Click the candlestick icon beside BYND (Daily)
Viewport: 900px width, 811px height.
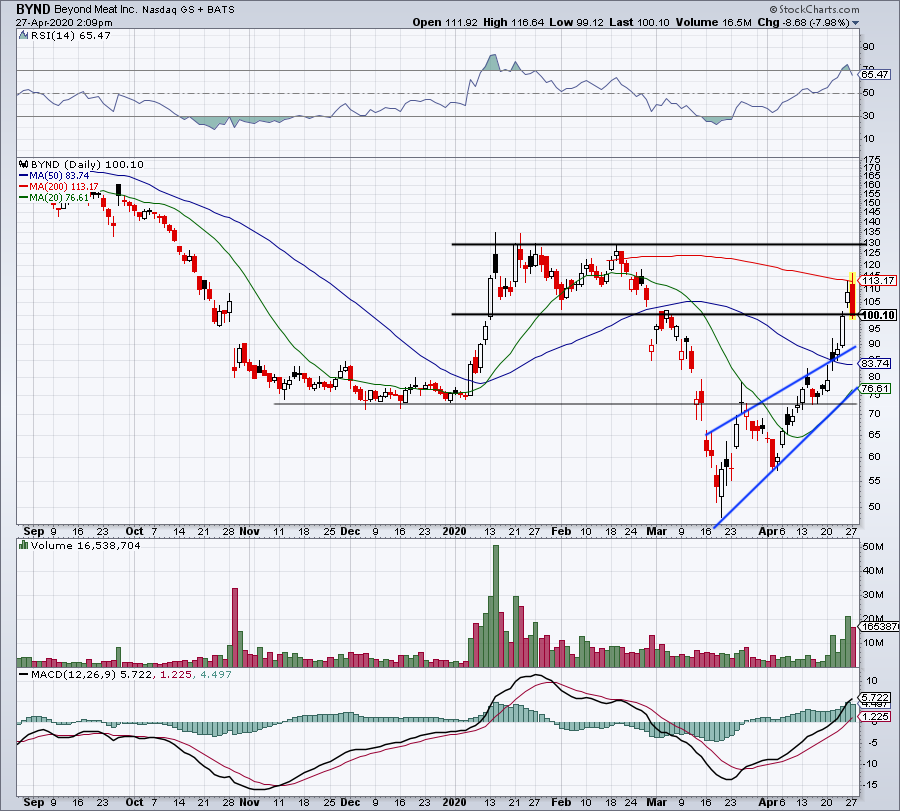pyautogui.click(x=24, y=164)
